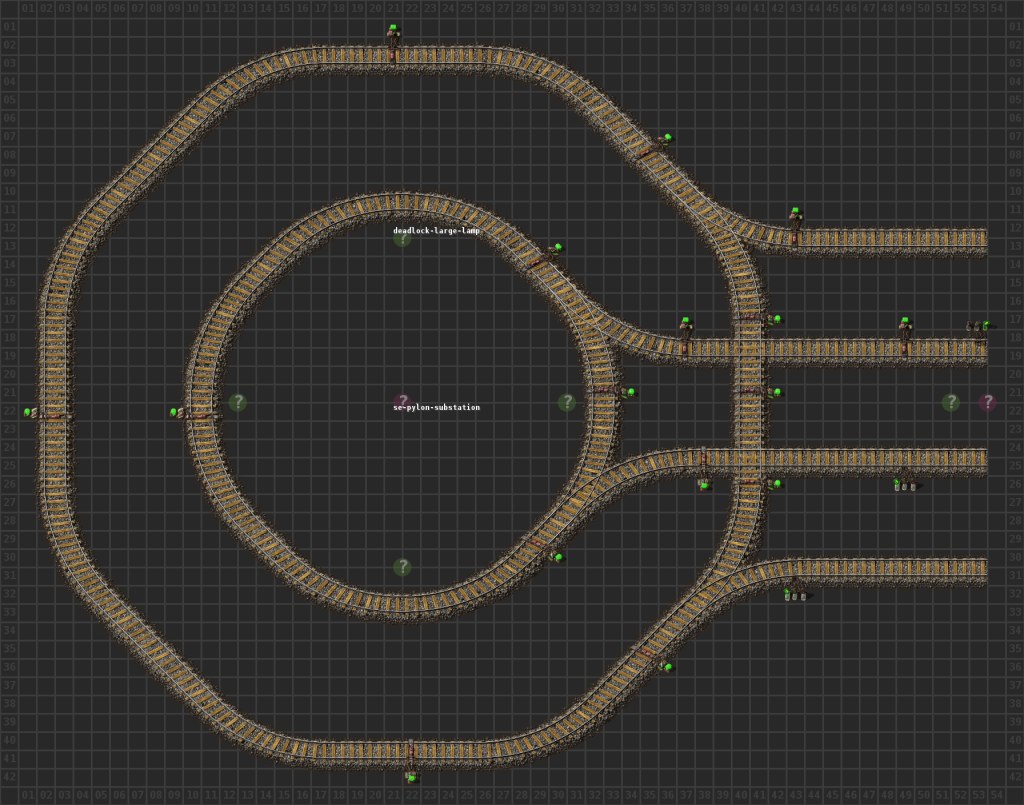This screenshot has height=805, width=1024.
Task: Click the rail signal on the inner loop's lower-right diagonal
Action: point(557,557)
